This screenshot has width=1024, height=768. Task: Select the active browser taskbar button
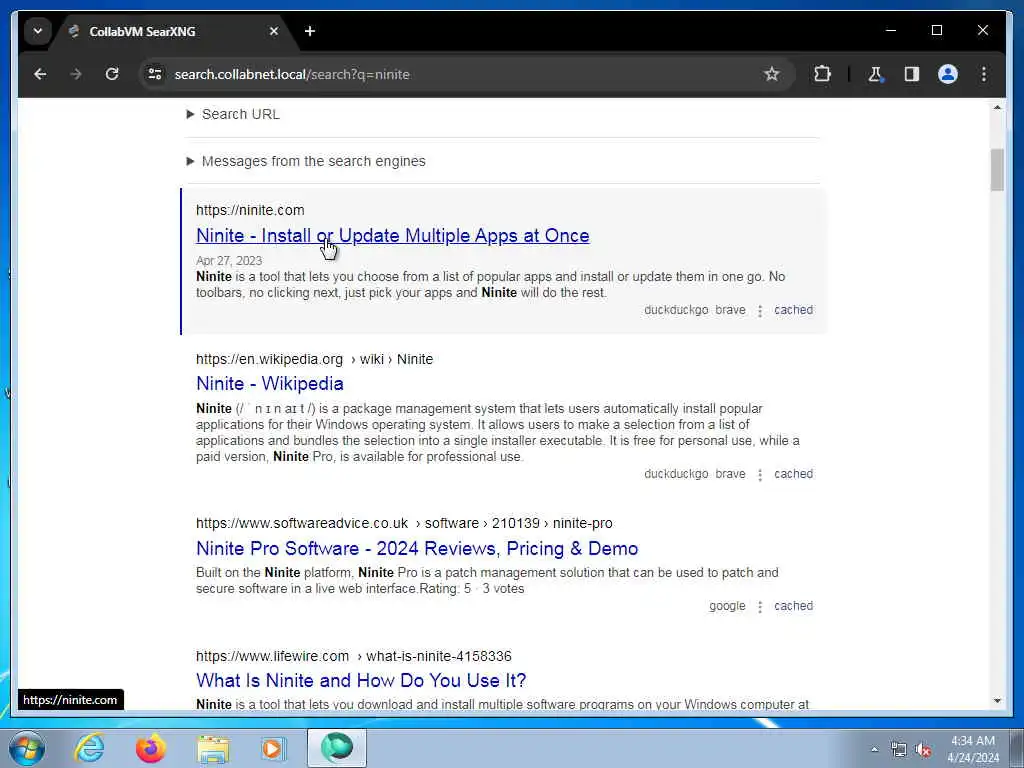coord(337,748)
